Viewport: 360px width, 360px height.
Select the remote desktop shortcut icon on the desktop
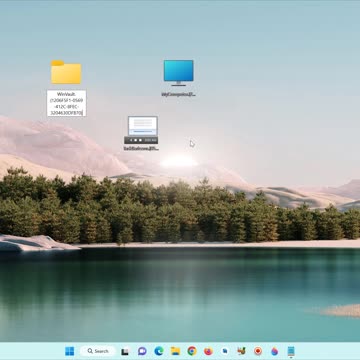(x=142, y=130)
